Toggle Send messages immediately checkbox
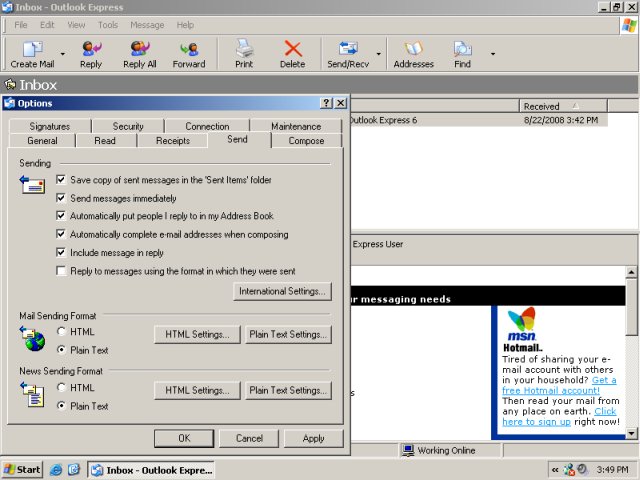This screenshot has width=640, height=480. (x=61, y=198)
